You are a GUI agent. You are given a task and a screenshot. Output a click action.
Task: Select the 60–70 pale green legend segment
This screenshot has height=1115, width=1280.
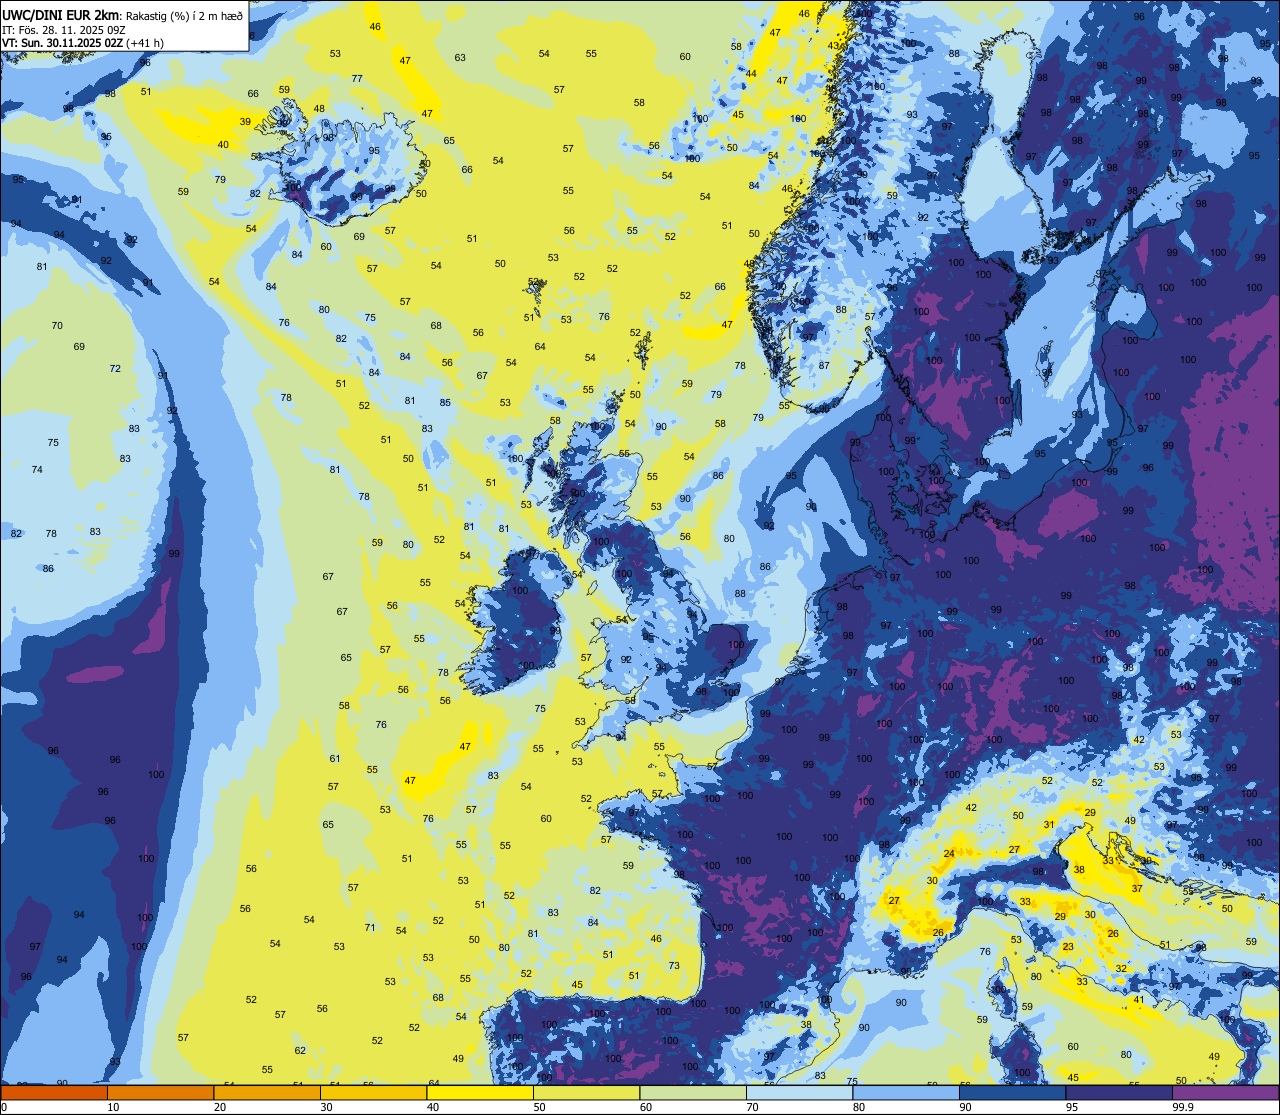point(693,1092)
